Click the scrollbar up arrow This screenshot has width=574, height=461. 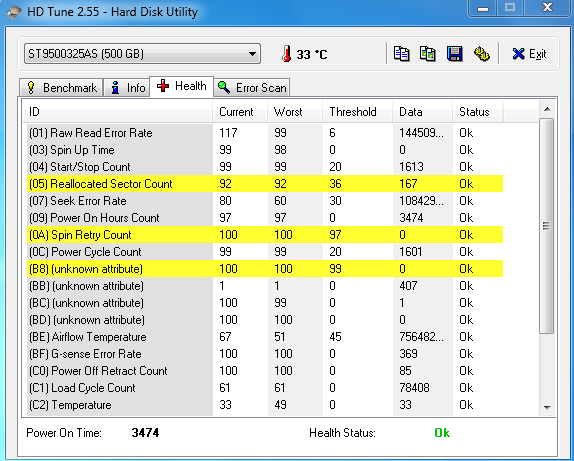(547, 109)
